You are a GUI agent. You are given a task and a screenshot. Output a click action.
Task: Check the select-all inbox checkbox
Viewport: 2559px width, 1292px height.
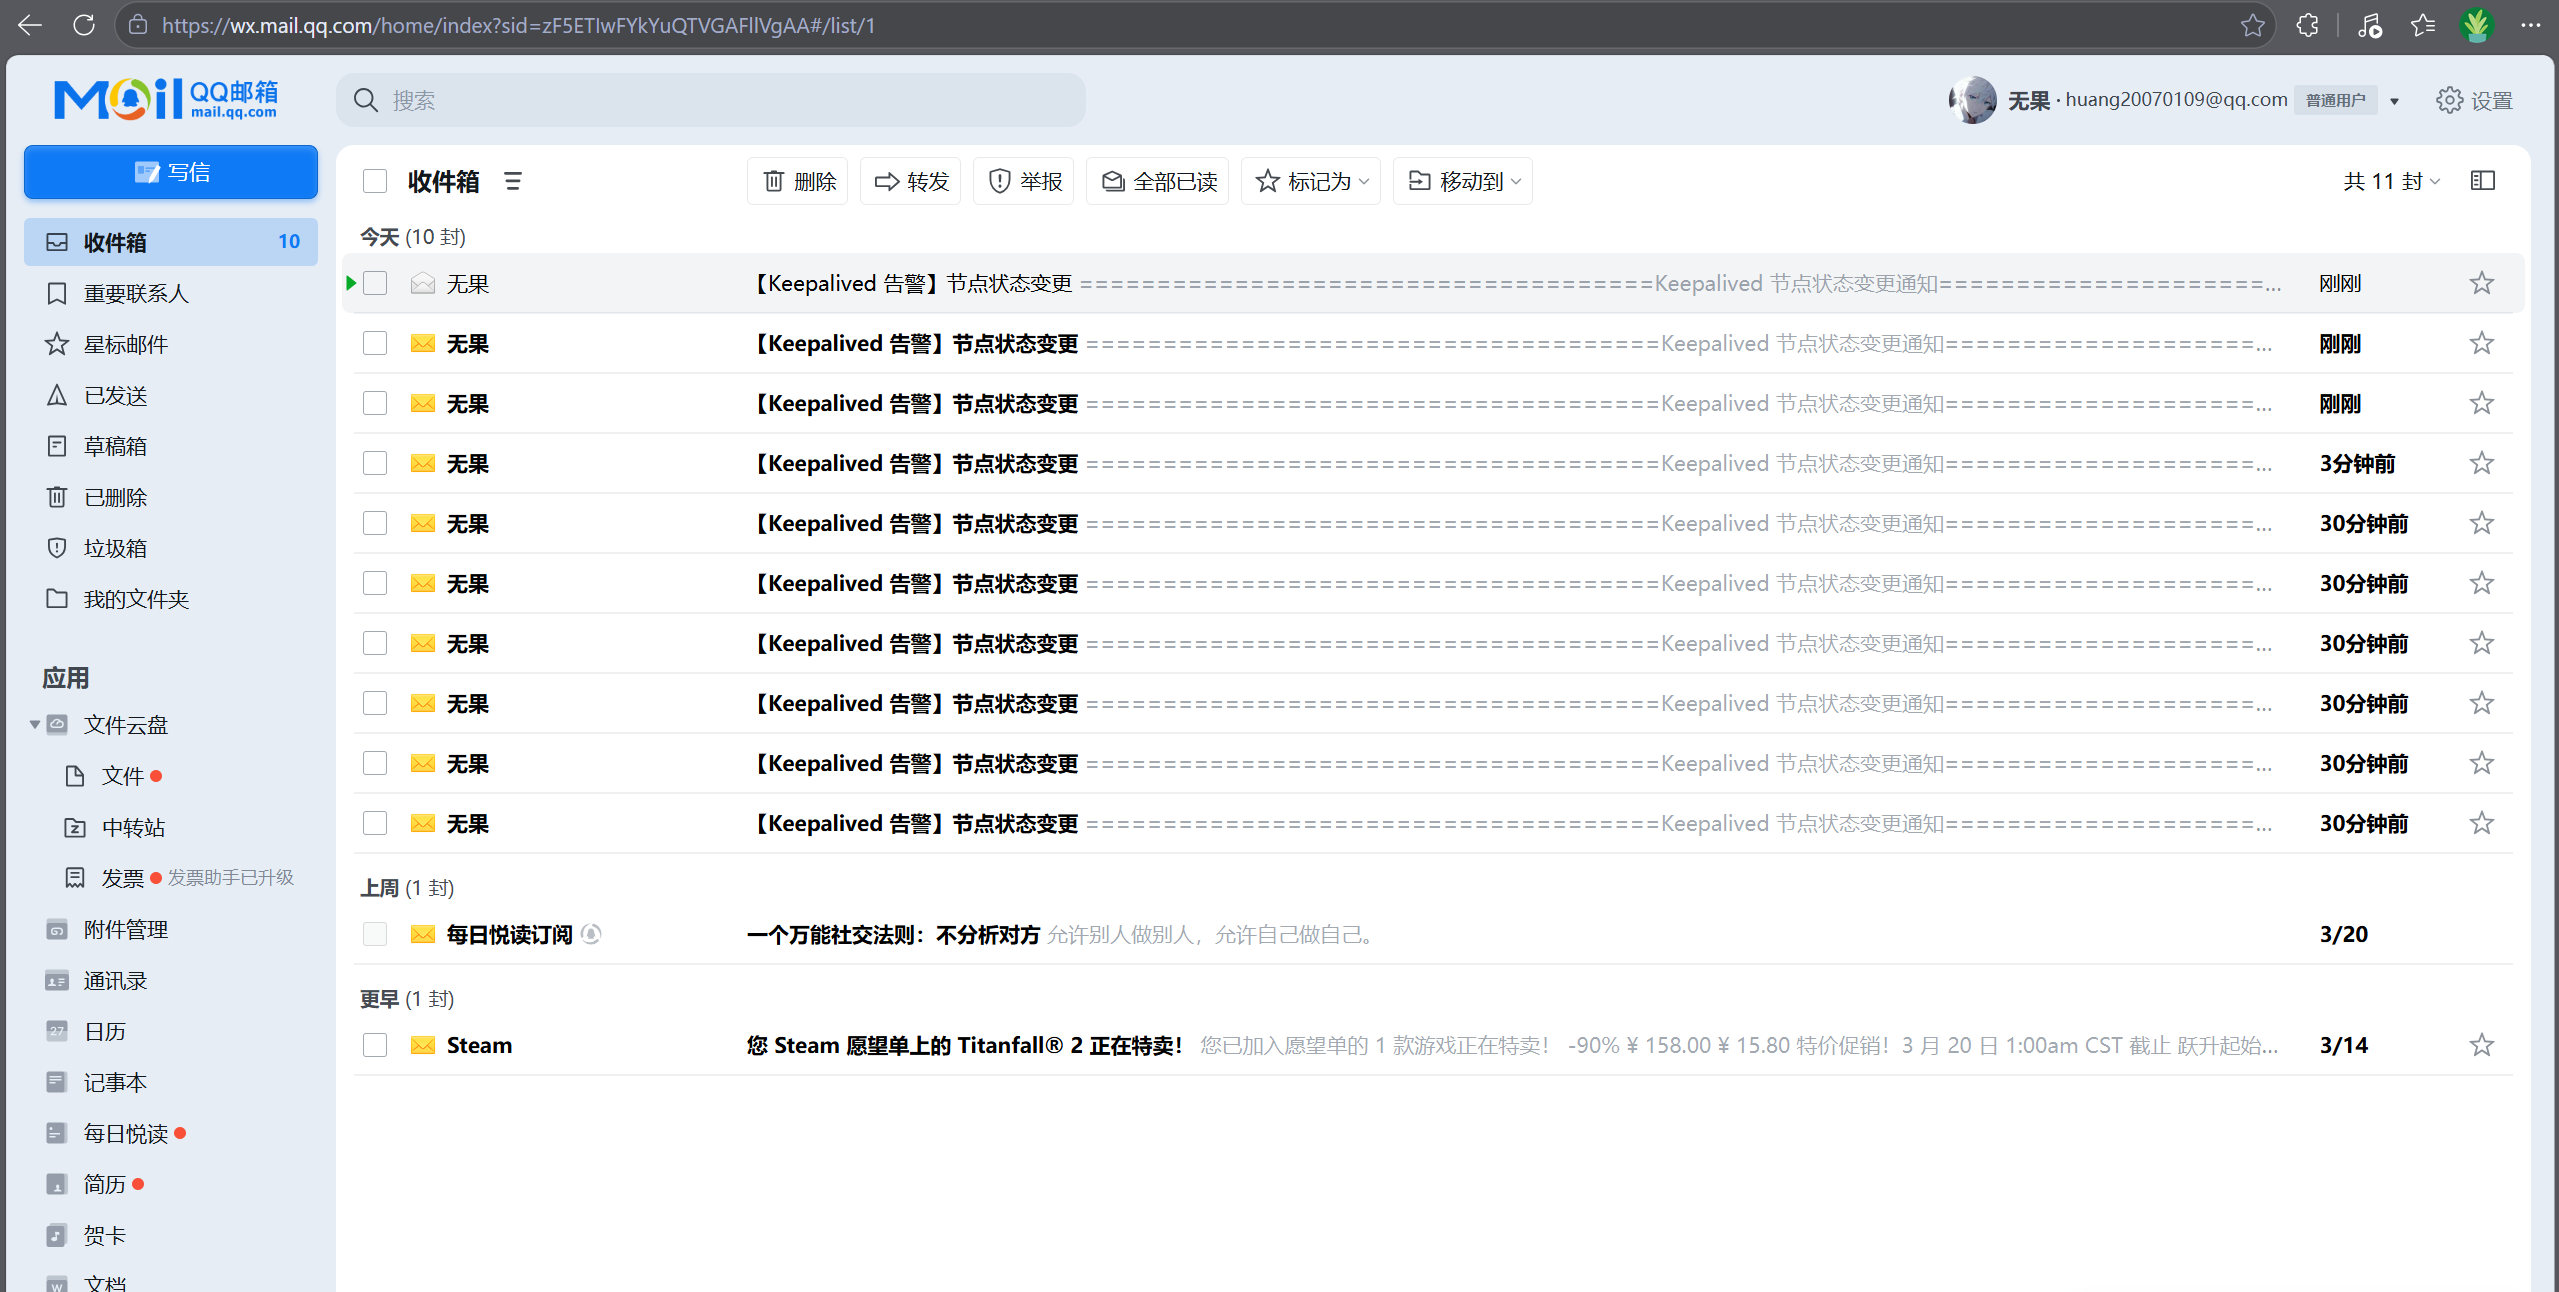(x=375, y=181)
